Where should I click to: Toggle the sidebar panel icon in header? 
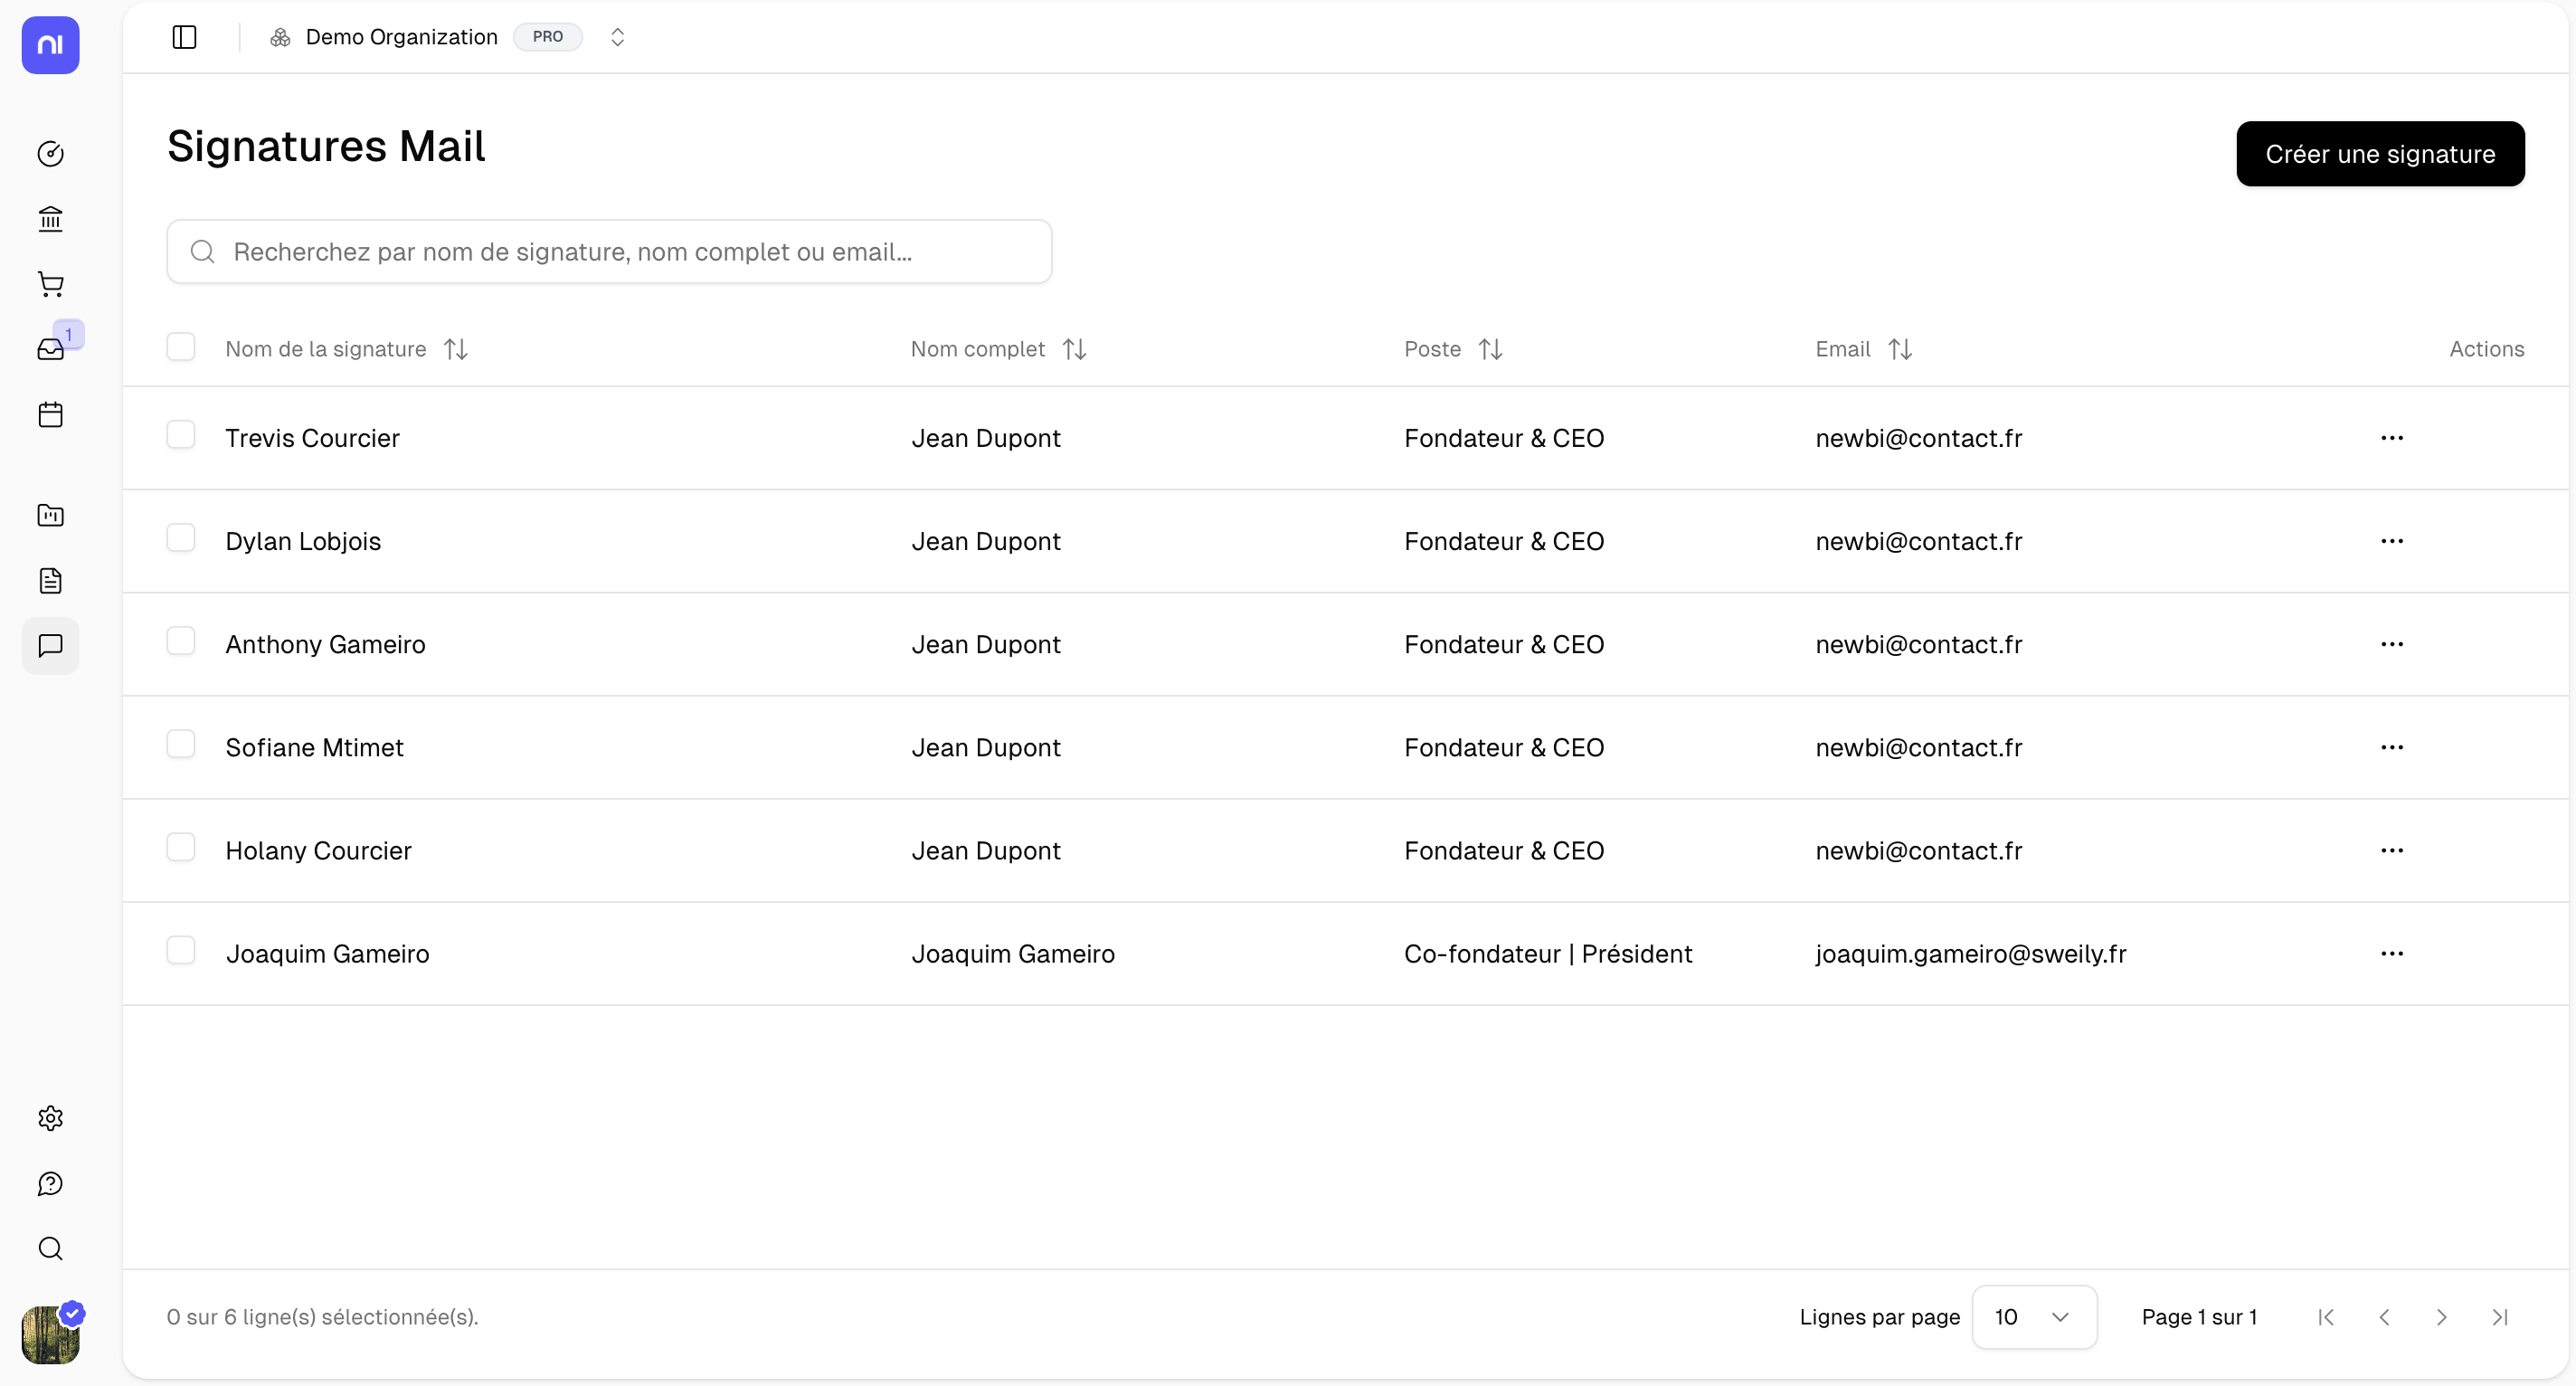point(184,37)
